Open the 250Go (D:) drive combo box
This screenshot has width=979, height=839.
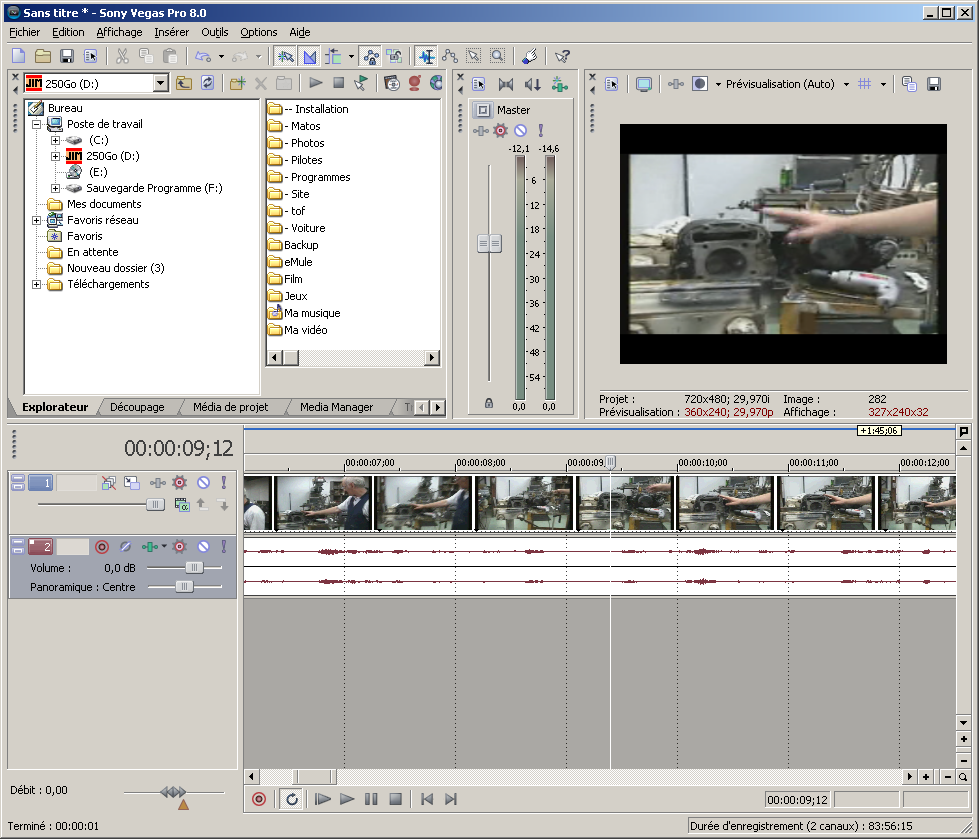pyautogui.click(x=97, y=83)
